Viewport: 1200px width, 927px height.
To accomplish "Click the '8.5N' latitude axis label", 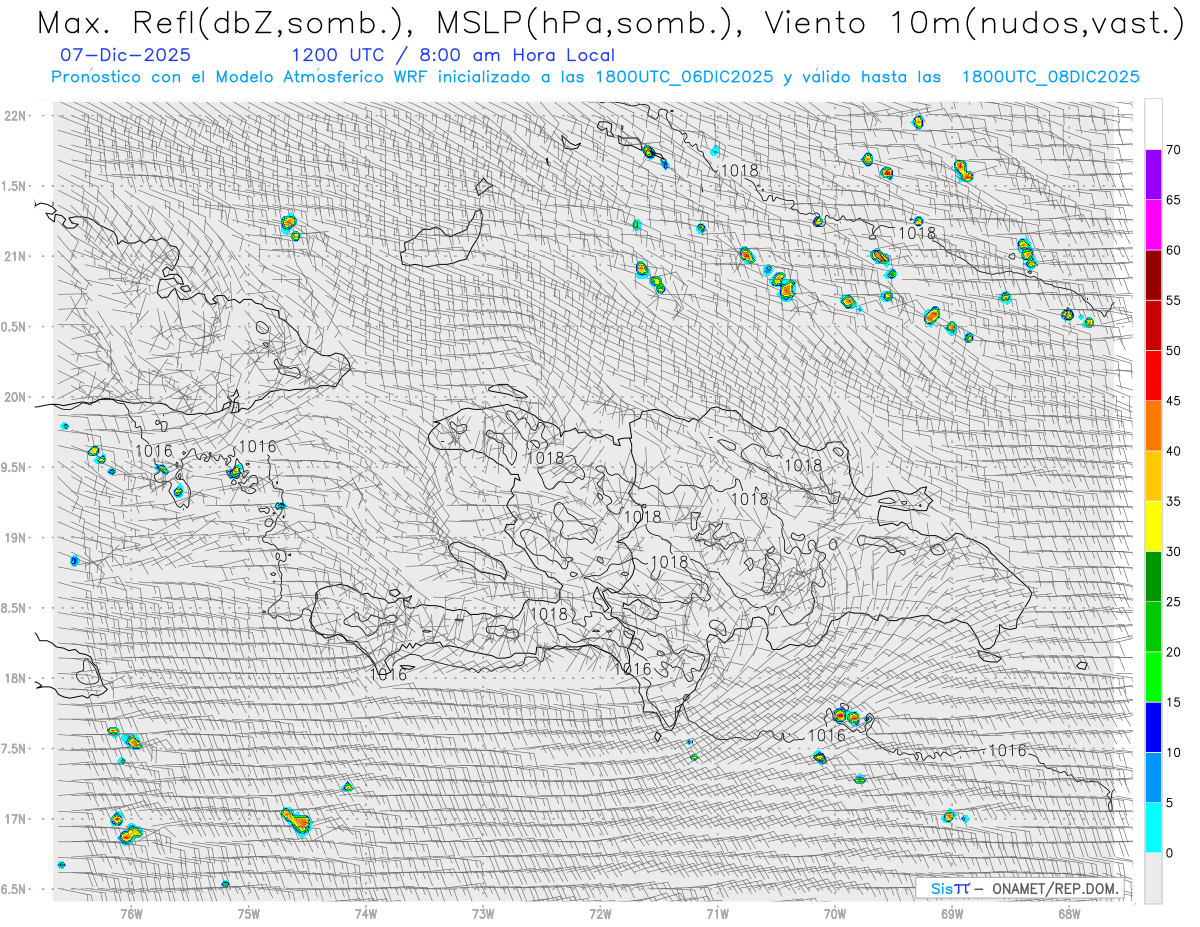I will pyautogui.click(x=14, y=608).
